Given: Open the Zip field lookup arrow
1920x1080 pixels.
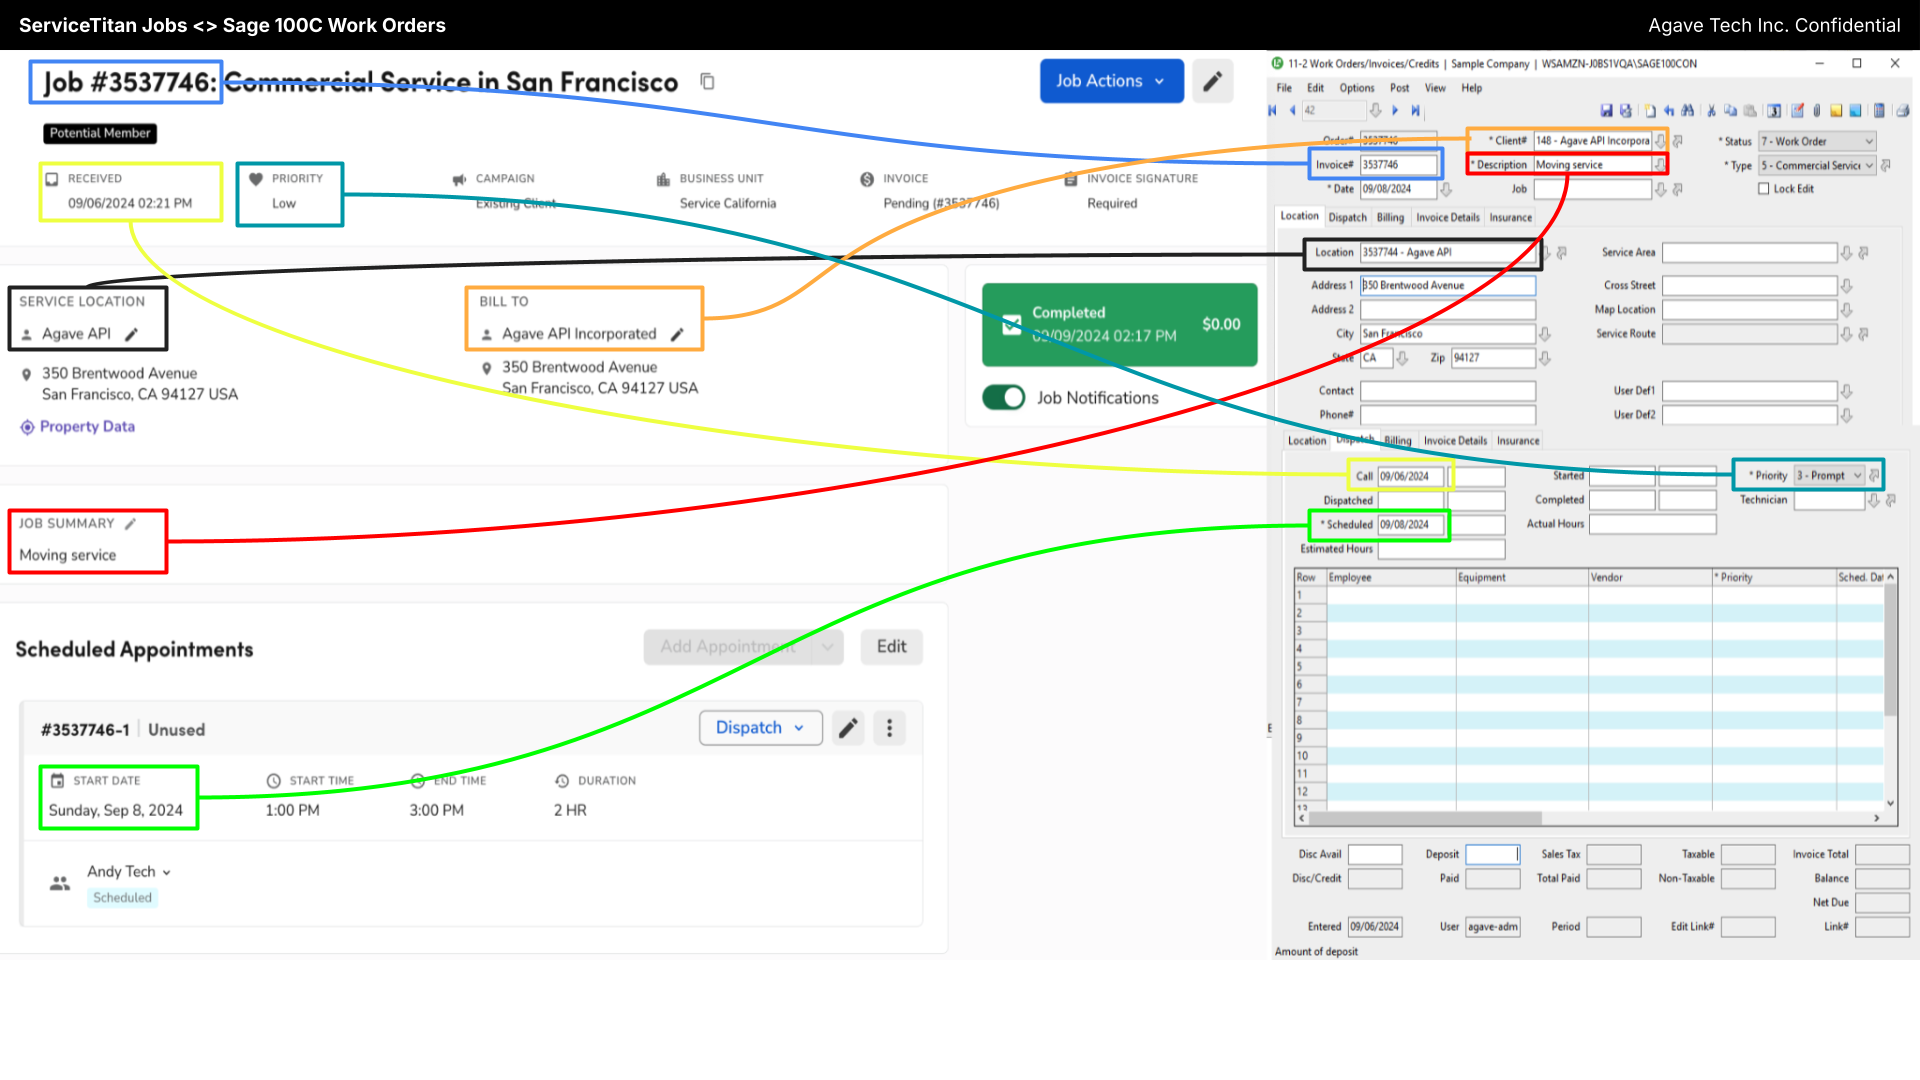Looking at the screenshot, I should (1545, 358).
